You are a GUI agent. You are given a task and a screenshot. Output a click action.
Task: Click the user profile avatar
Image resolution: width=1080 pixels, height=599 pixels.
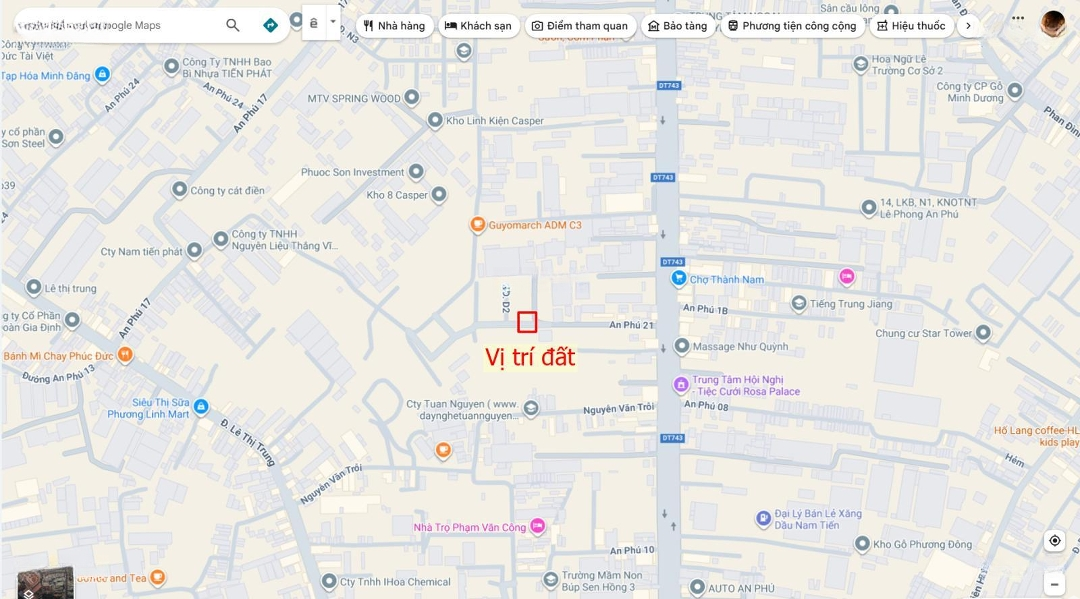click(1053, 23)
